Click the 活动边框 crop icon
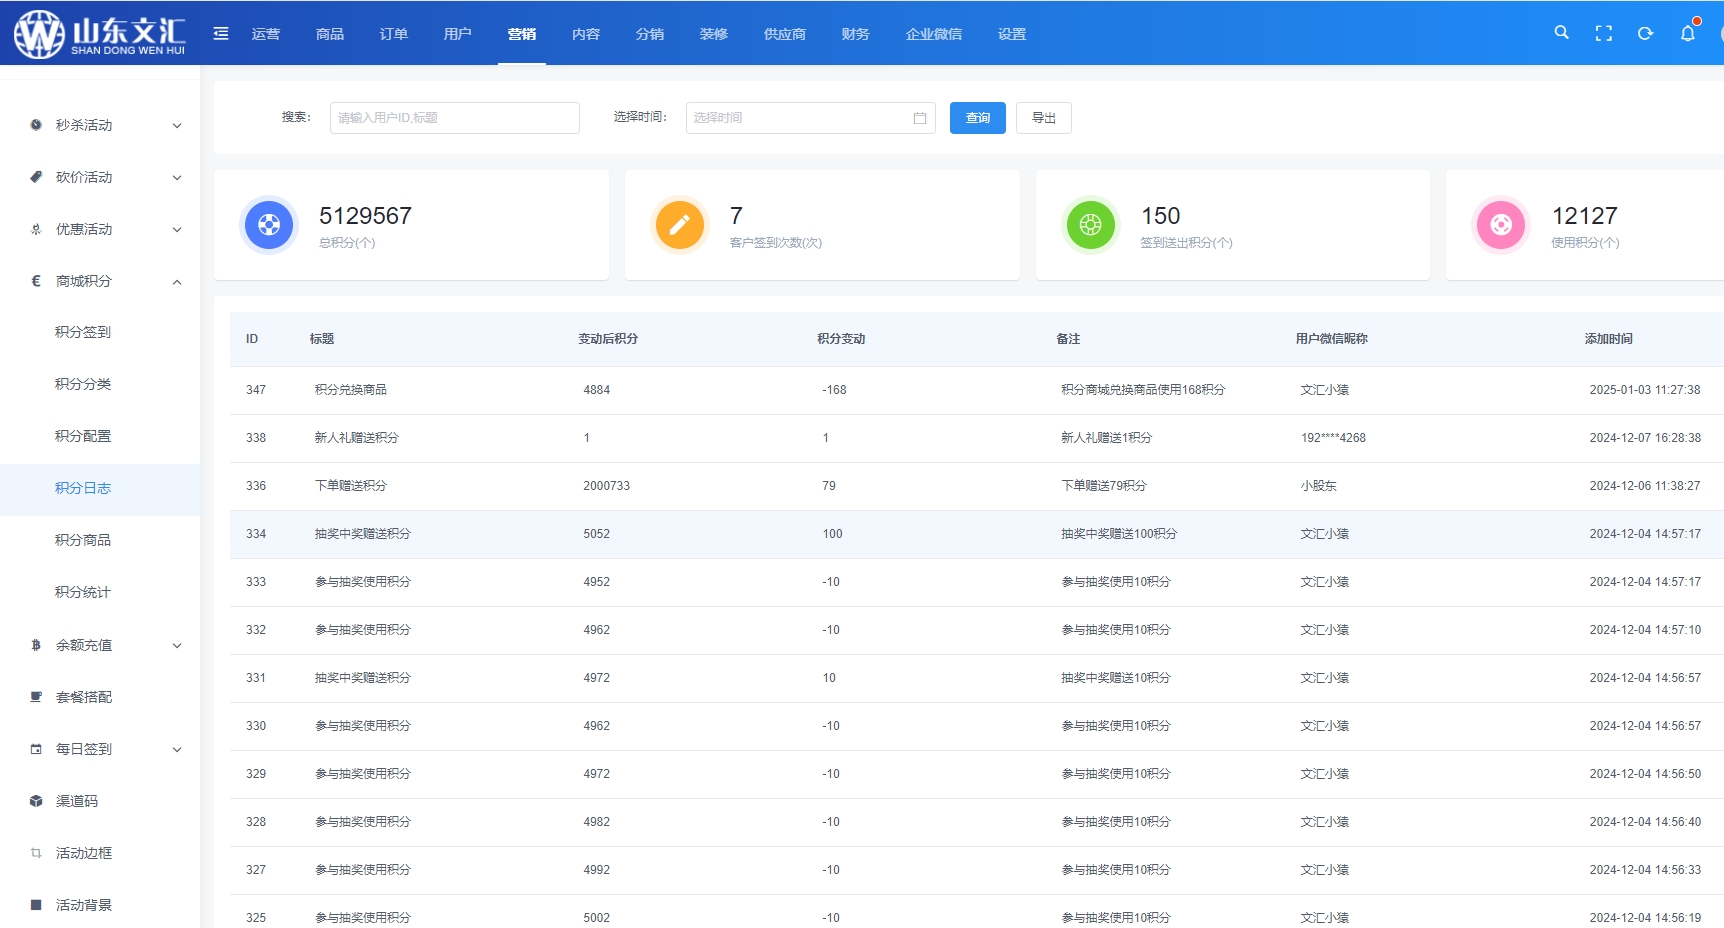 (x=36, y=853)
